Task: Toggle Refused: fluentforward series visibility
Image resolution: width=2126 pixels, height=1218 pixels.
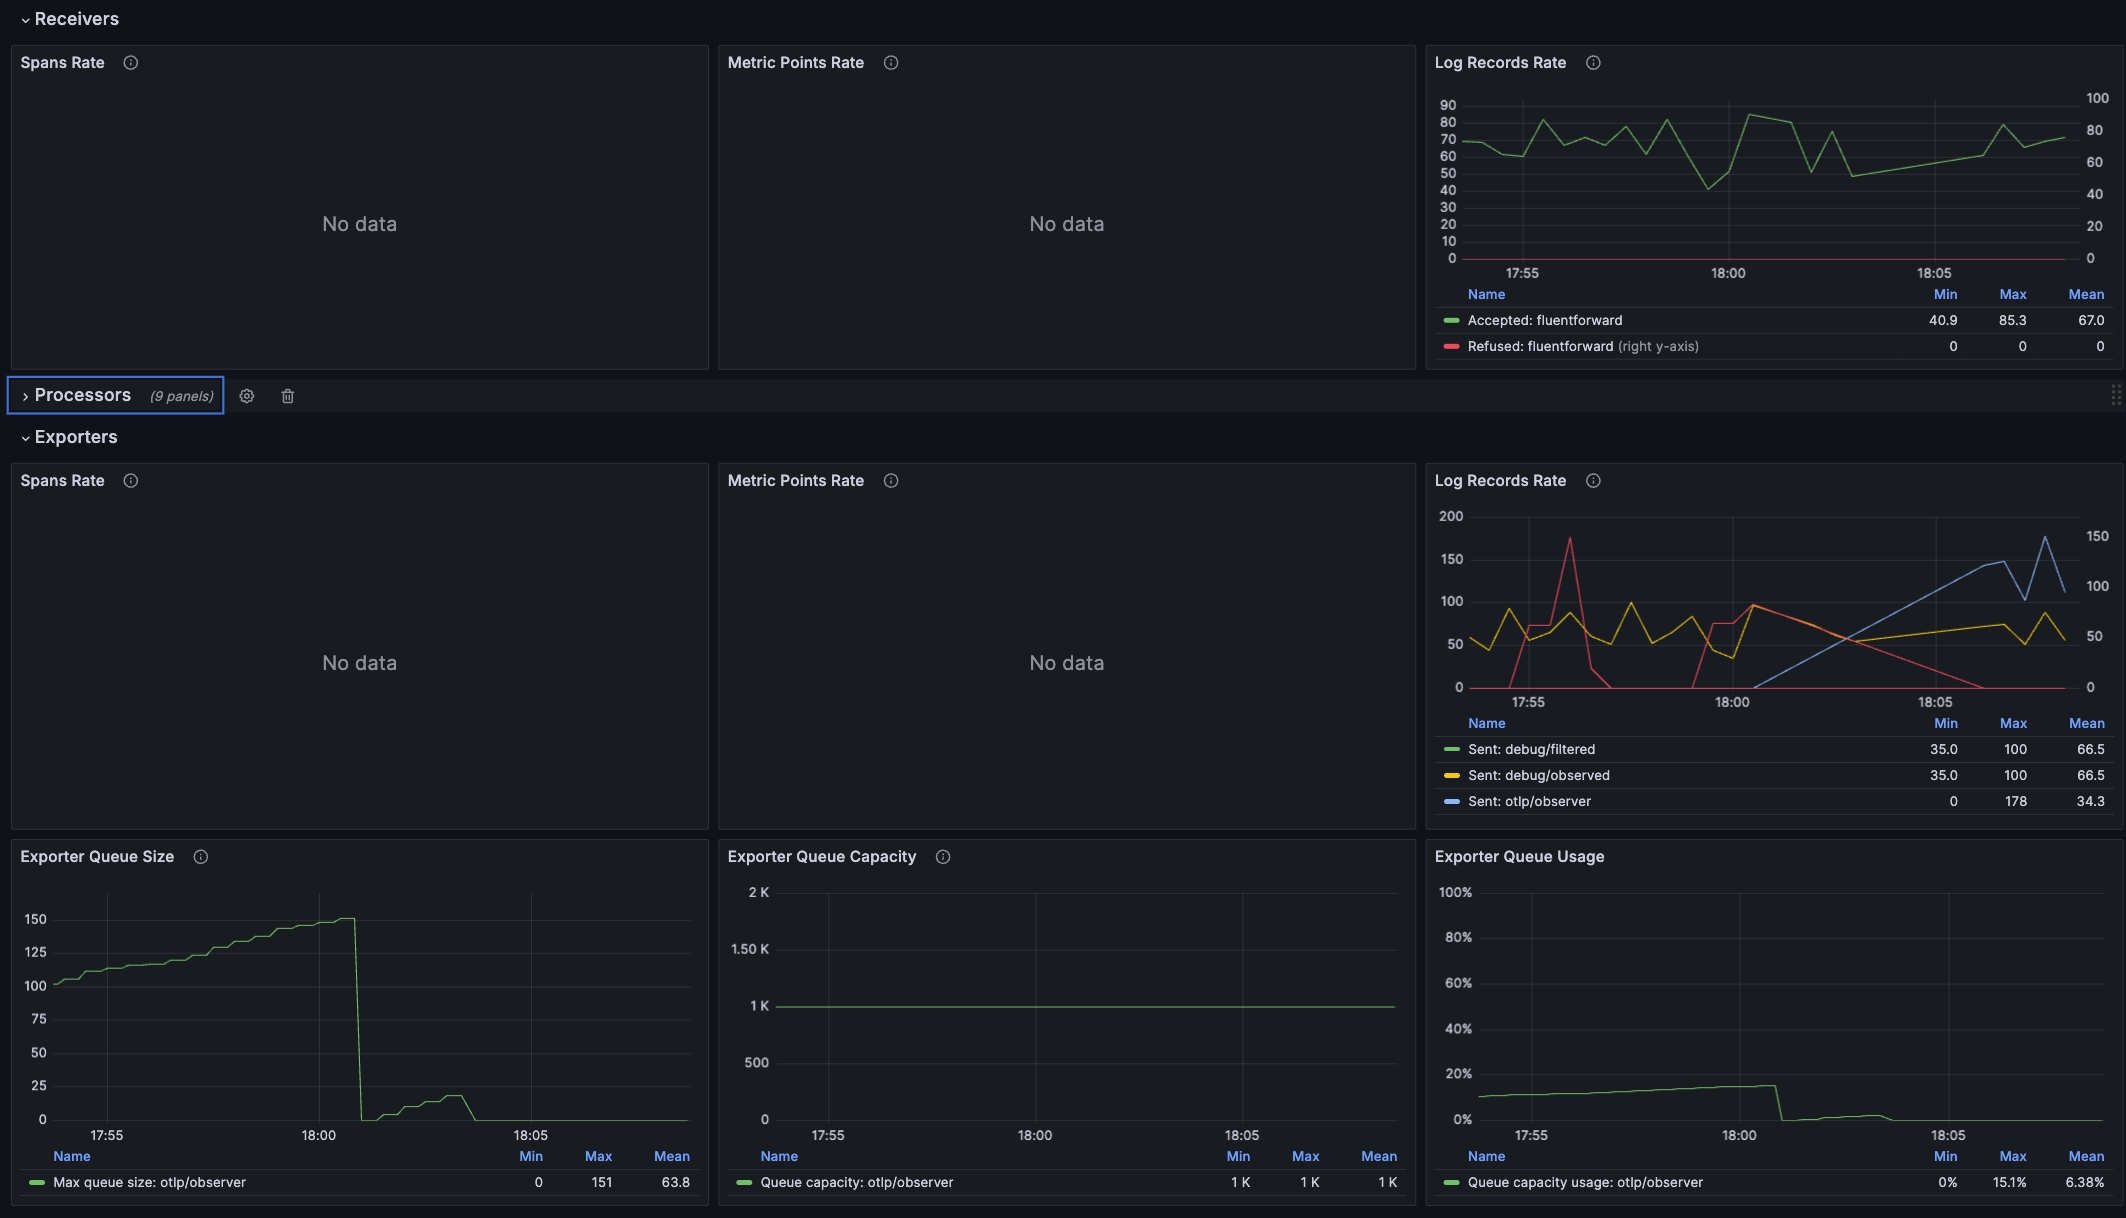Action: point(1539,347)
